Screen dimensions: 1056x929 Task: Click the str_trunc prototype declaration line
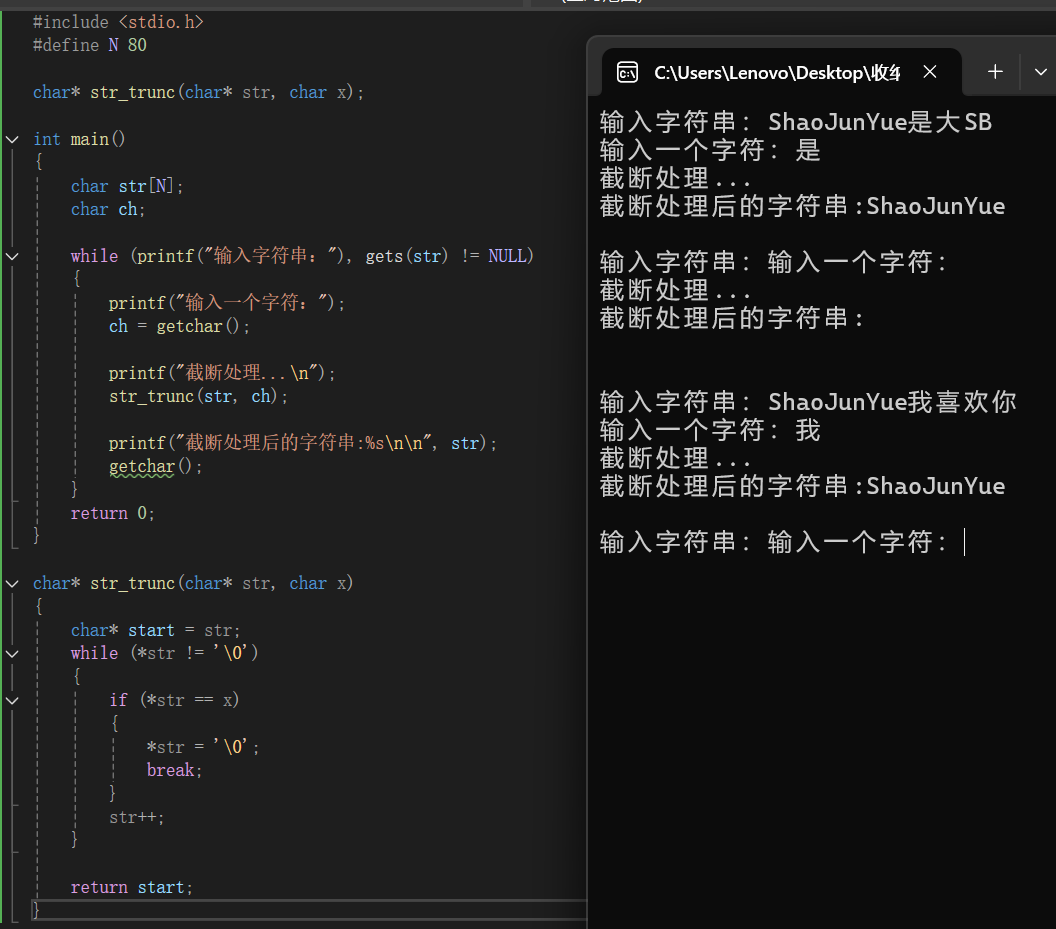pos(199,92)
